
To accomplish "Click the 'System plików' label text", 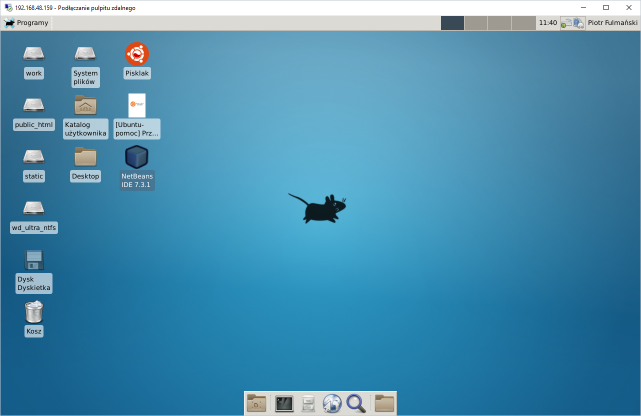I will [85, 78].
